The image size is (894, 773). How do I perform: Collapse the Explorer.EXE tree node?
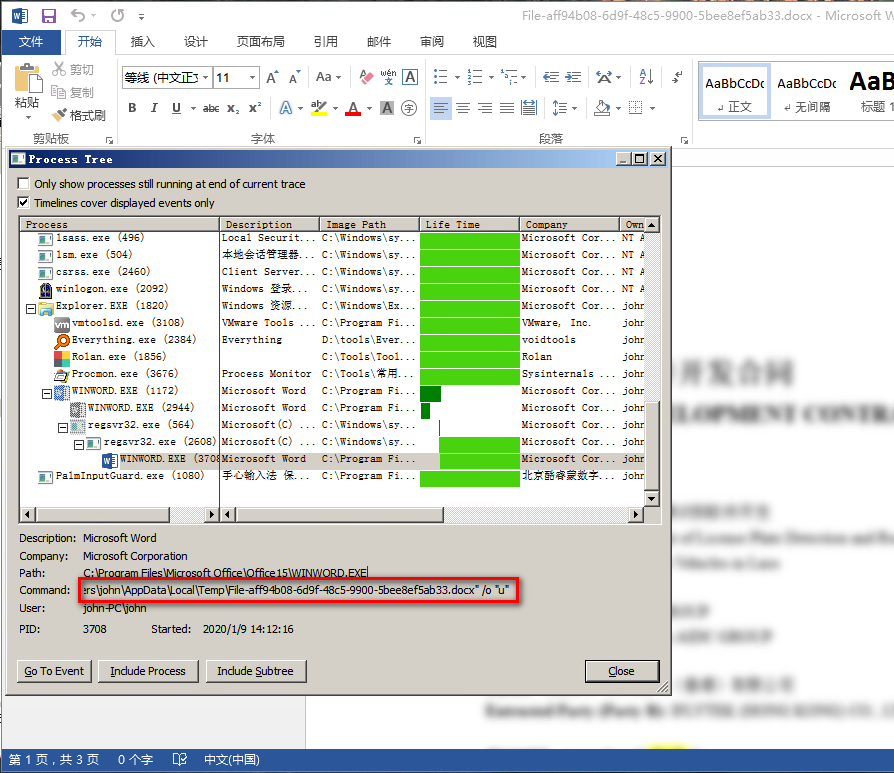(x=31, y=309)
